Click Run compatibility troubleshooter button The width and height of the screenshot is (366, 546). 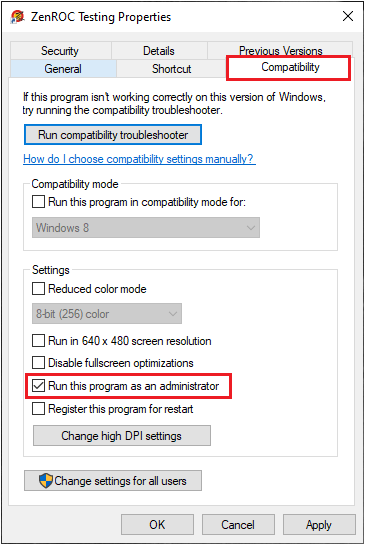(x=113, y=135)
